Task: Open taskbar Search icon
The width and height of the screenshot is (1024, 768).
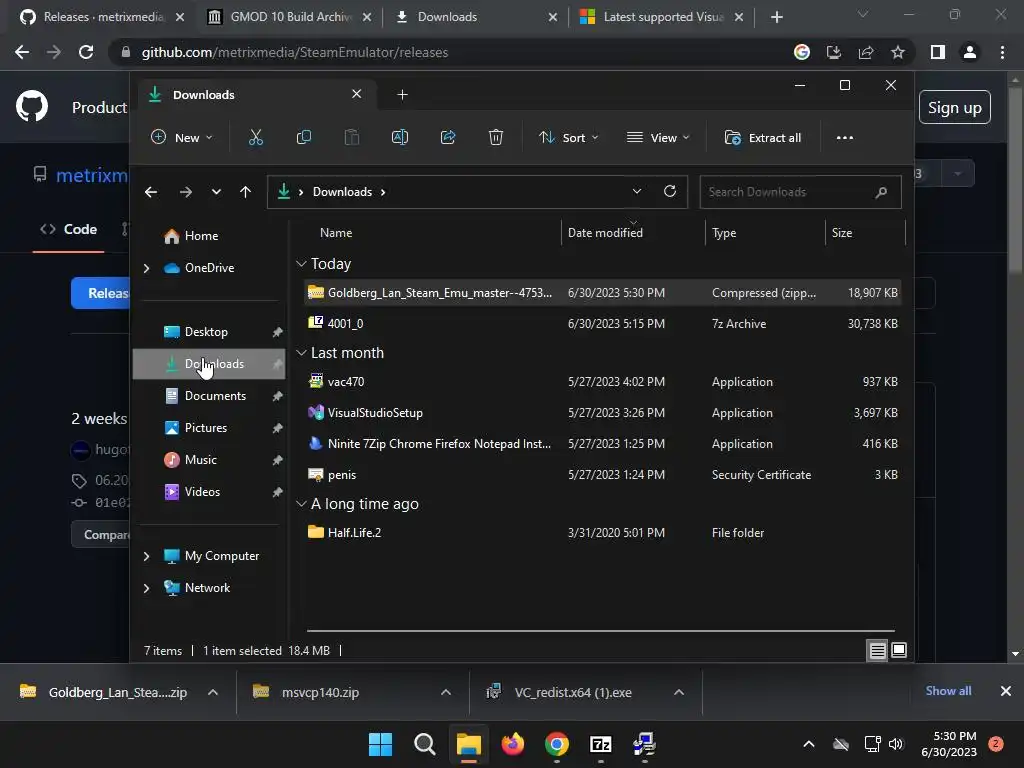Action: (424, 744)
